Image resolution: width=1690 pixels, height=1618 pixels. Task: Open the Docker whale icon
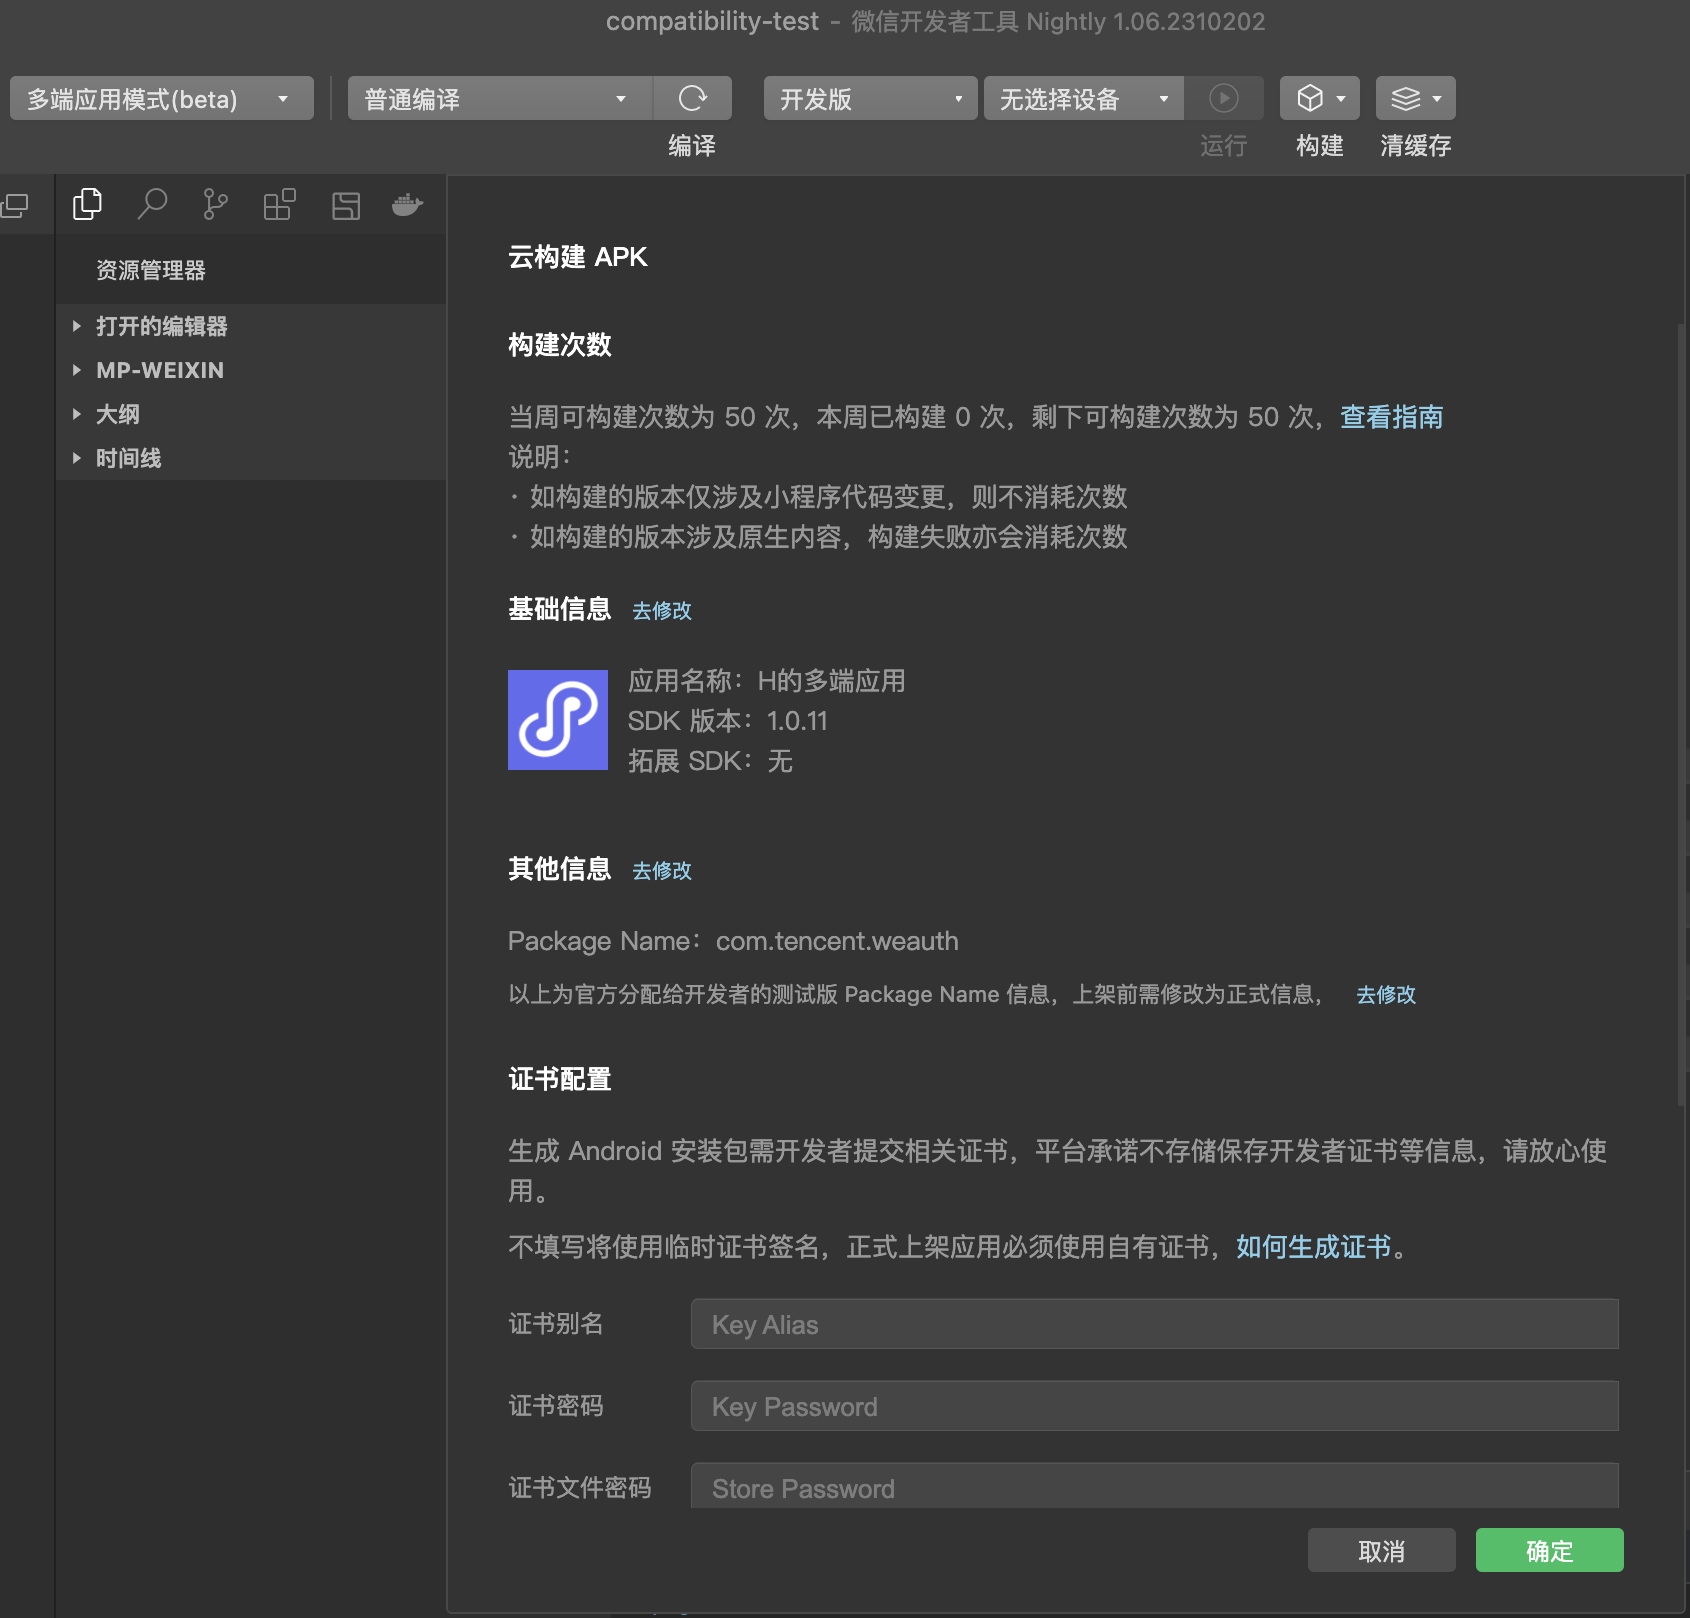click(407, 205)
